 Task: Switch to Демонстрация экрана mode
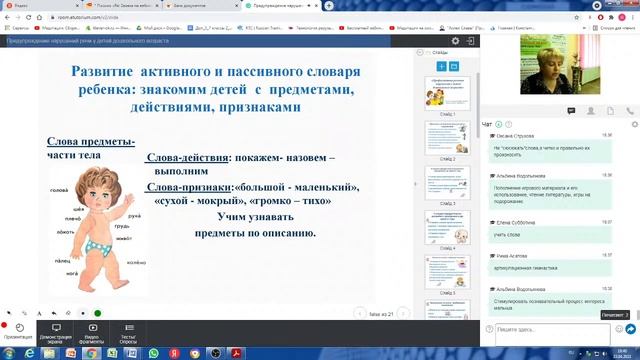click(56, 334)
